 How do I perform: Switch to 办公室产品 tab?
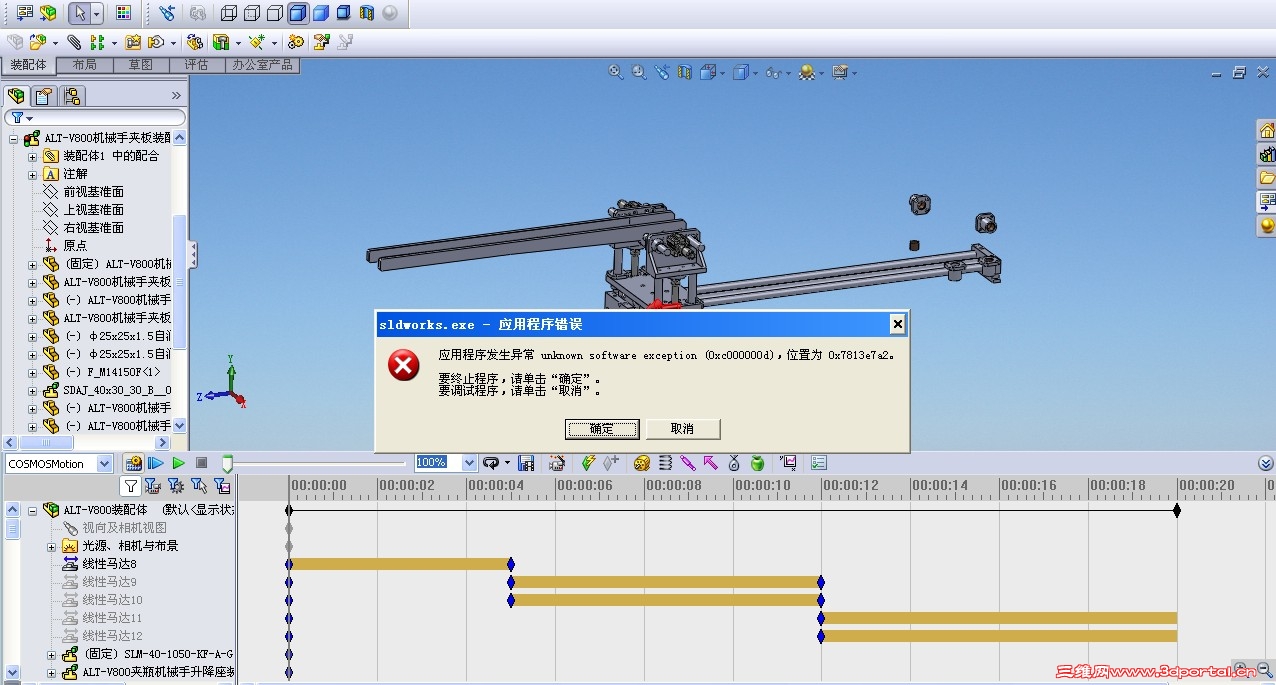262,65
